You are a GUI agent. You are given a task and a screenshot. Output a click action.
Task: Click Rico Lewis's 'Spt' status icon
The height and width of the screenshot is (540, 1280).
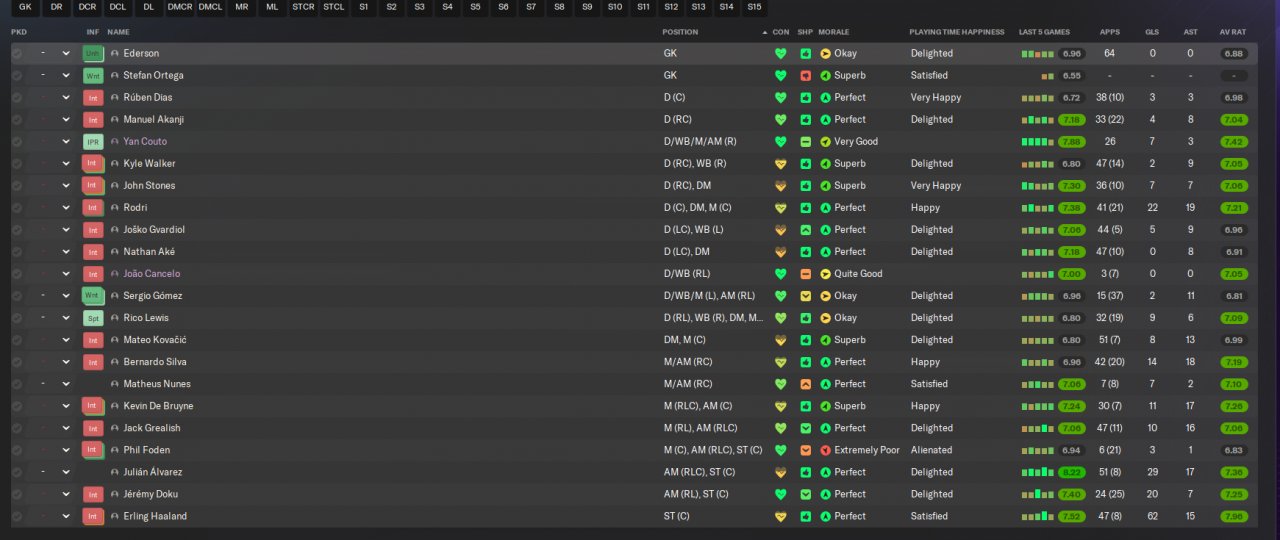(93, 318)
